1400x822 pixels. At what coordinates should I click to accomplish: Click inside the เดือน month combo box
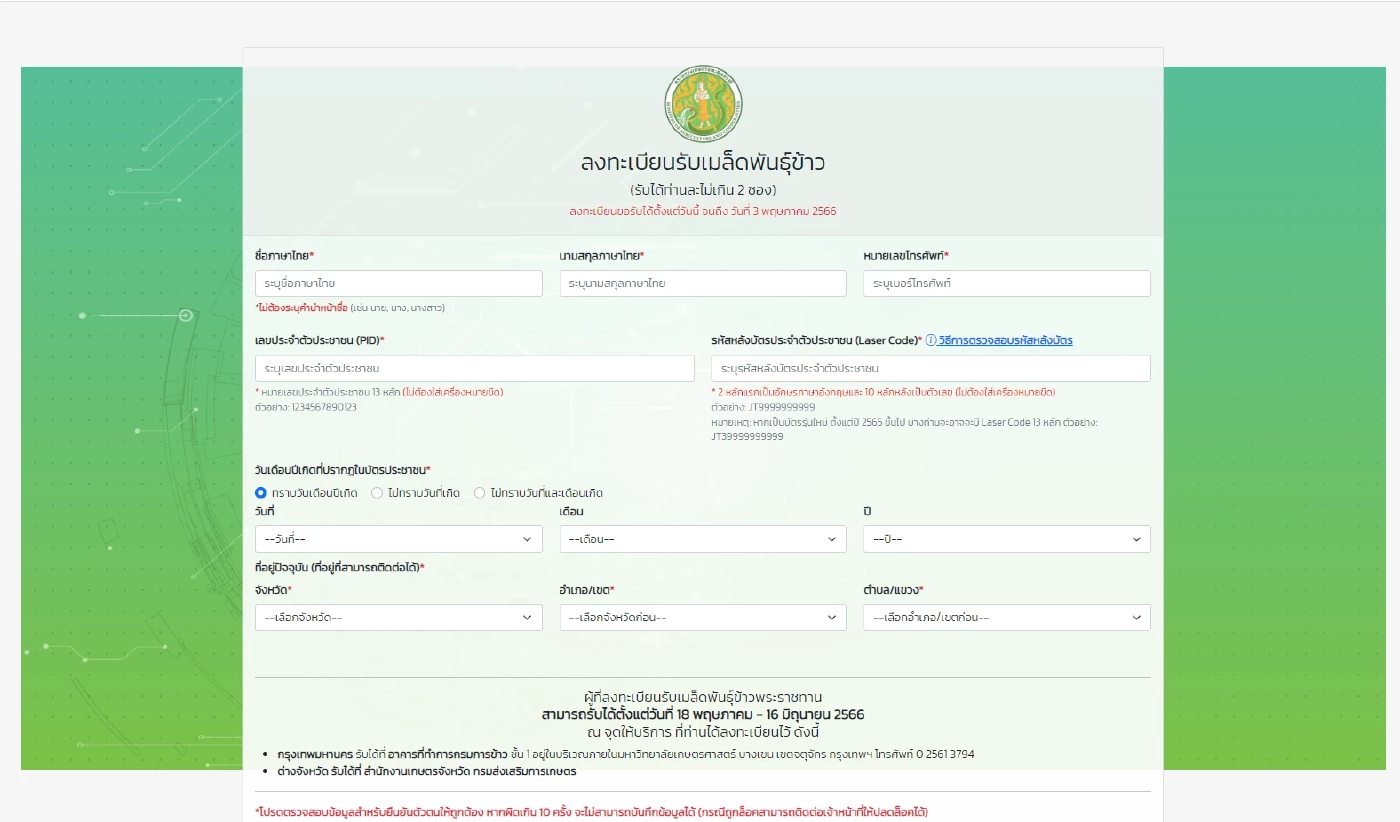point(702,539)
